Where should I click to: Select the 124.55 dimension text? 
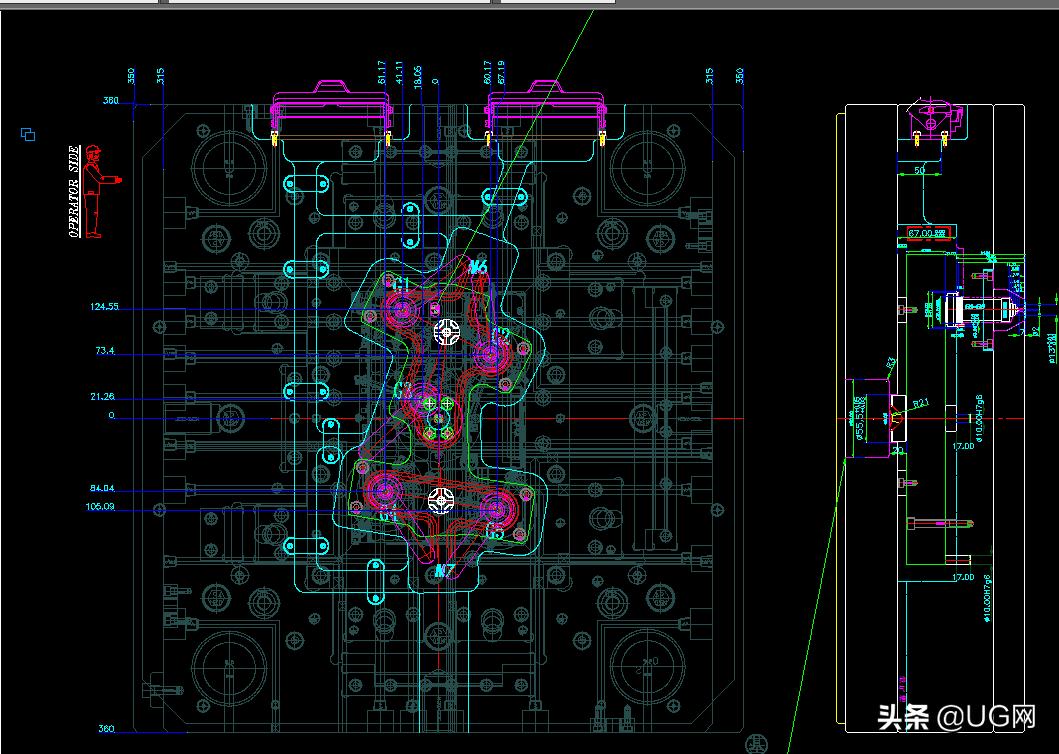pos(104,307)
